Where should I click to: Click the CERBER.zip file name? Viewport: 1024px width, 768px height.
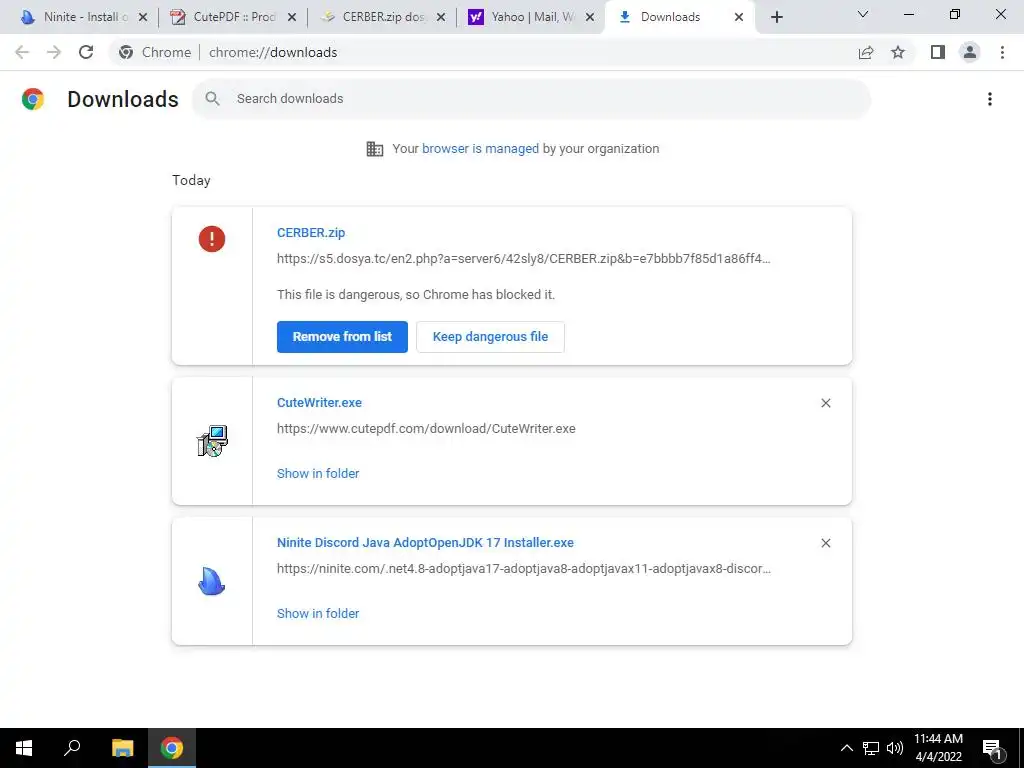311,232
